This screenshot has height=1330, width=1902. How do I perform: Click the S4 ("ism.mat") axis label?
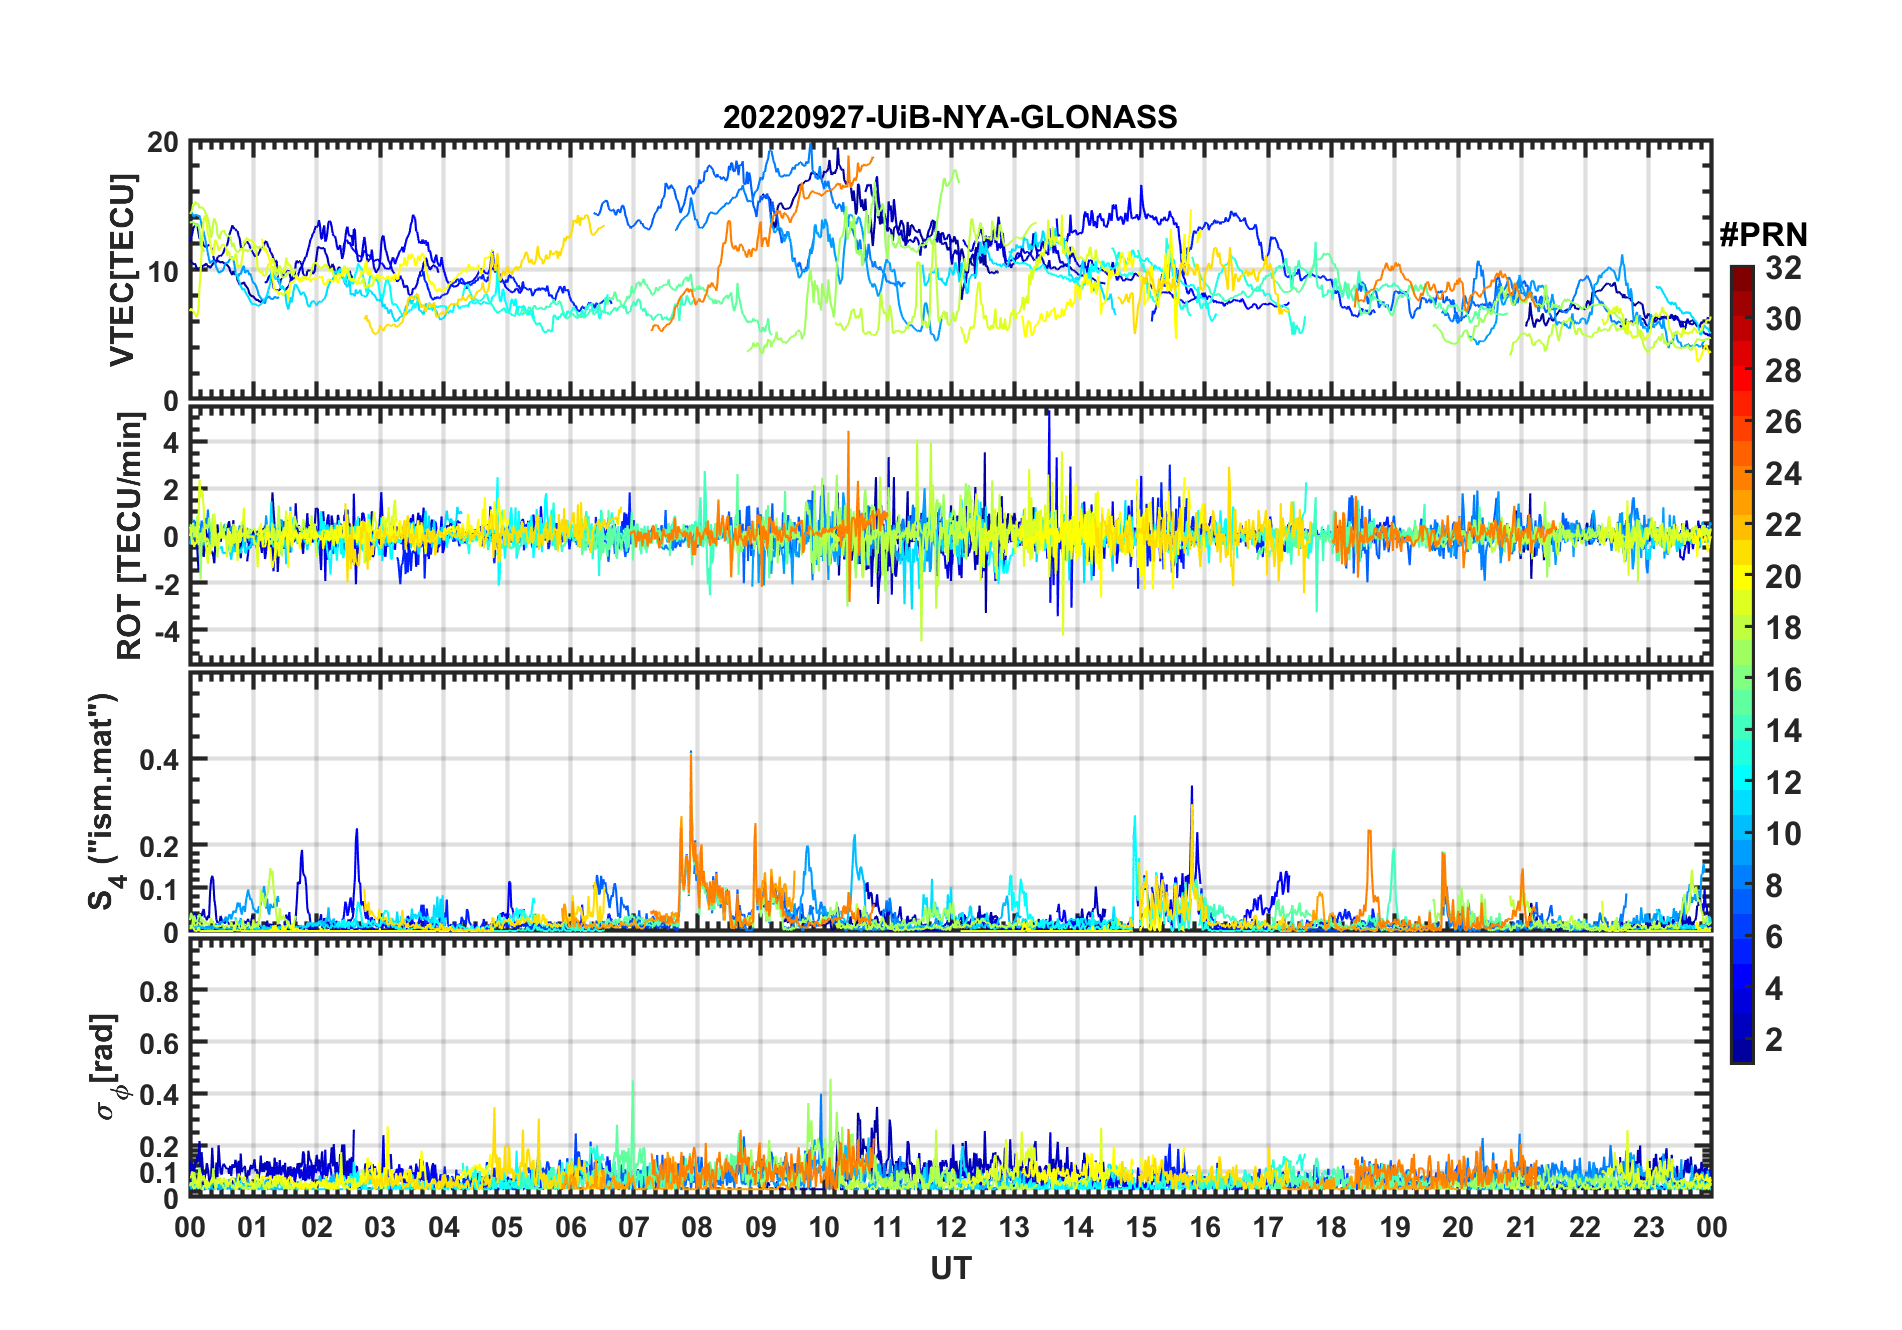(104, 802)
